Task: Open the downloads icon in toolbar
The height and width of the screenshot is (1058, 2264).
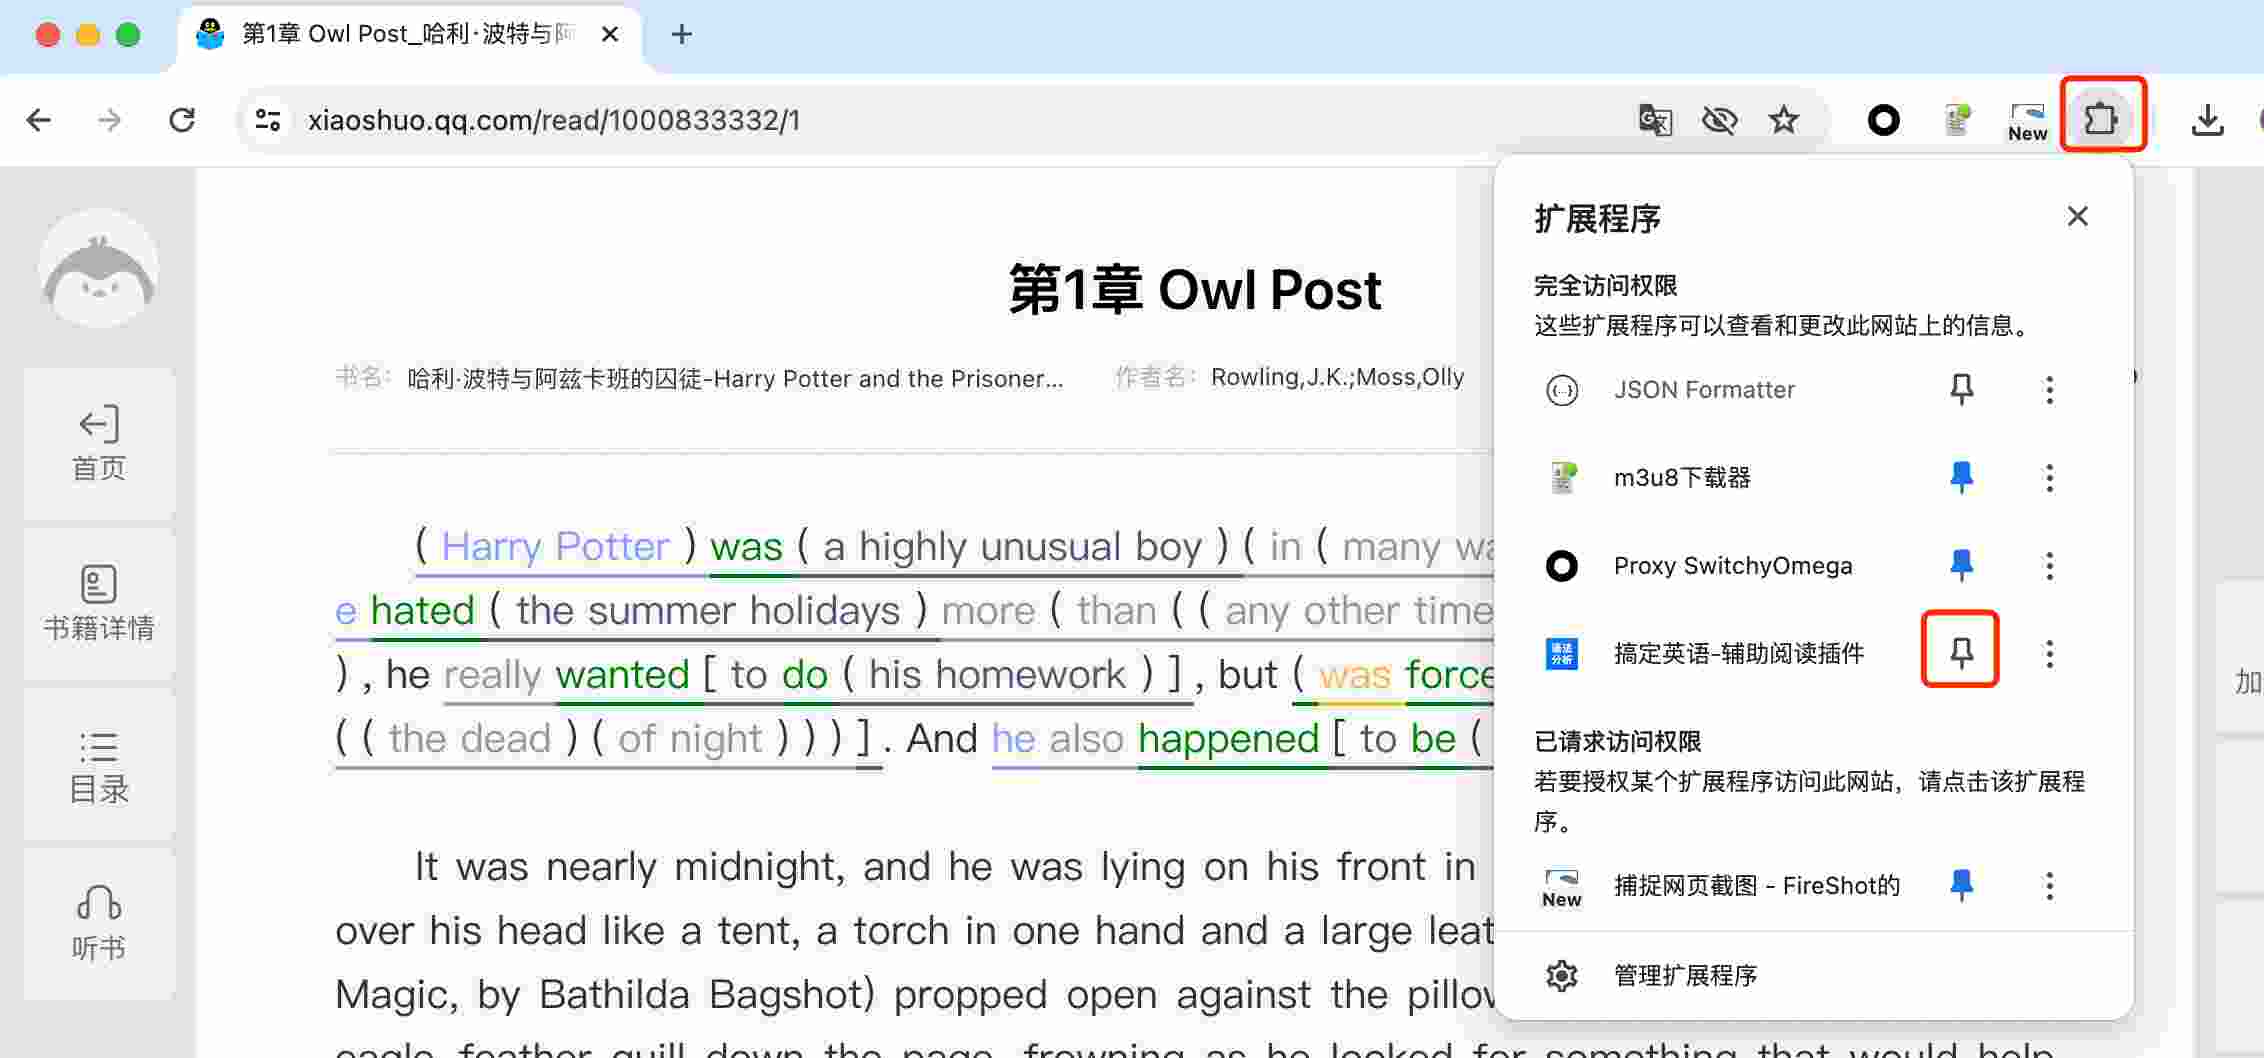Action: tap(2207, 120)
